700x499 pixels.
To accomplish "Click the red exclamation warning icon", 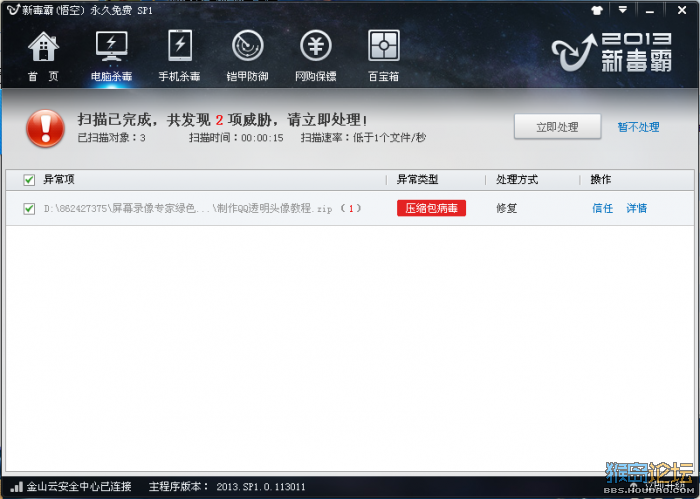I will [x=45, y=128].
